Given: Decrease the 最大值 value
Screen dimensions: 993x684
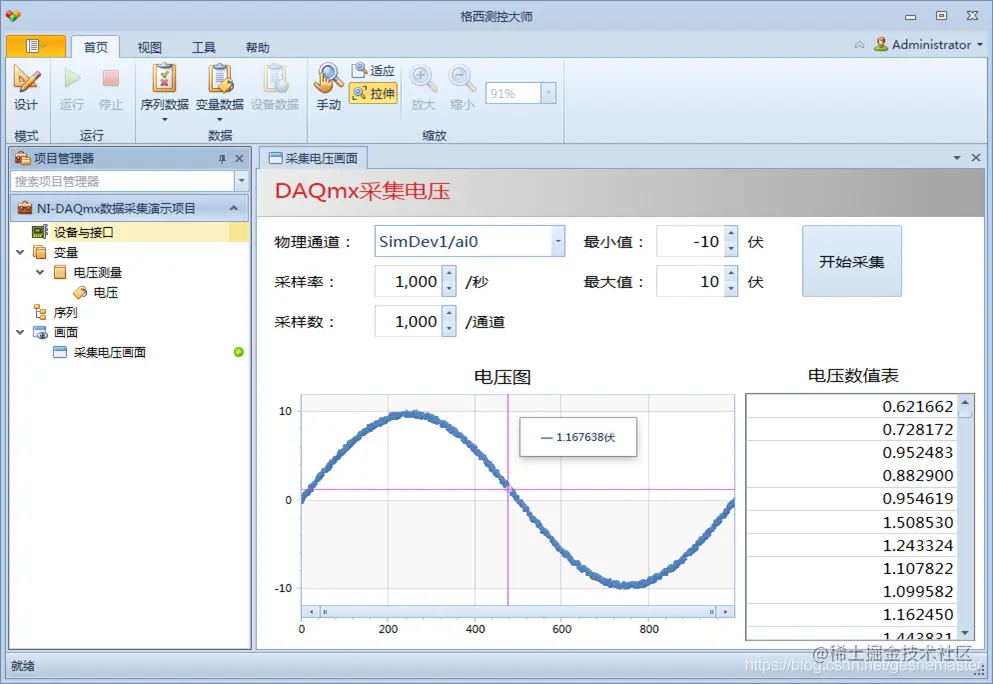Looking at the screenshot, I should (731, 289).
